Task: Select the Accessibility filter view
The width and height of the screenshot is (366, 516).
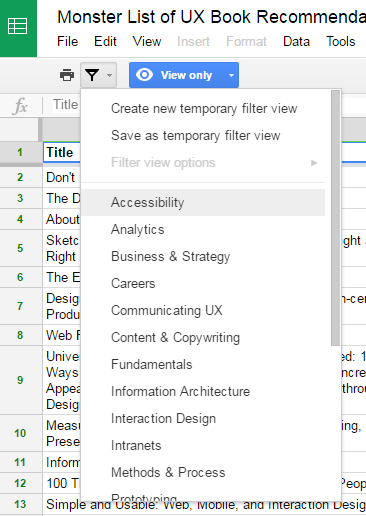Action: click(203, 202)
